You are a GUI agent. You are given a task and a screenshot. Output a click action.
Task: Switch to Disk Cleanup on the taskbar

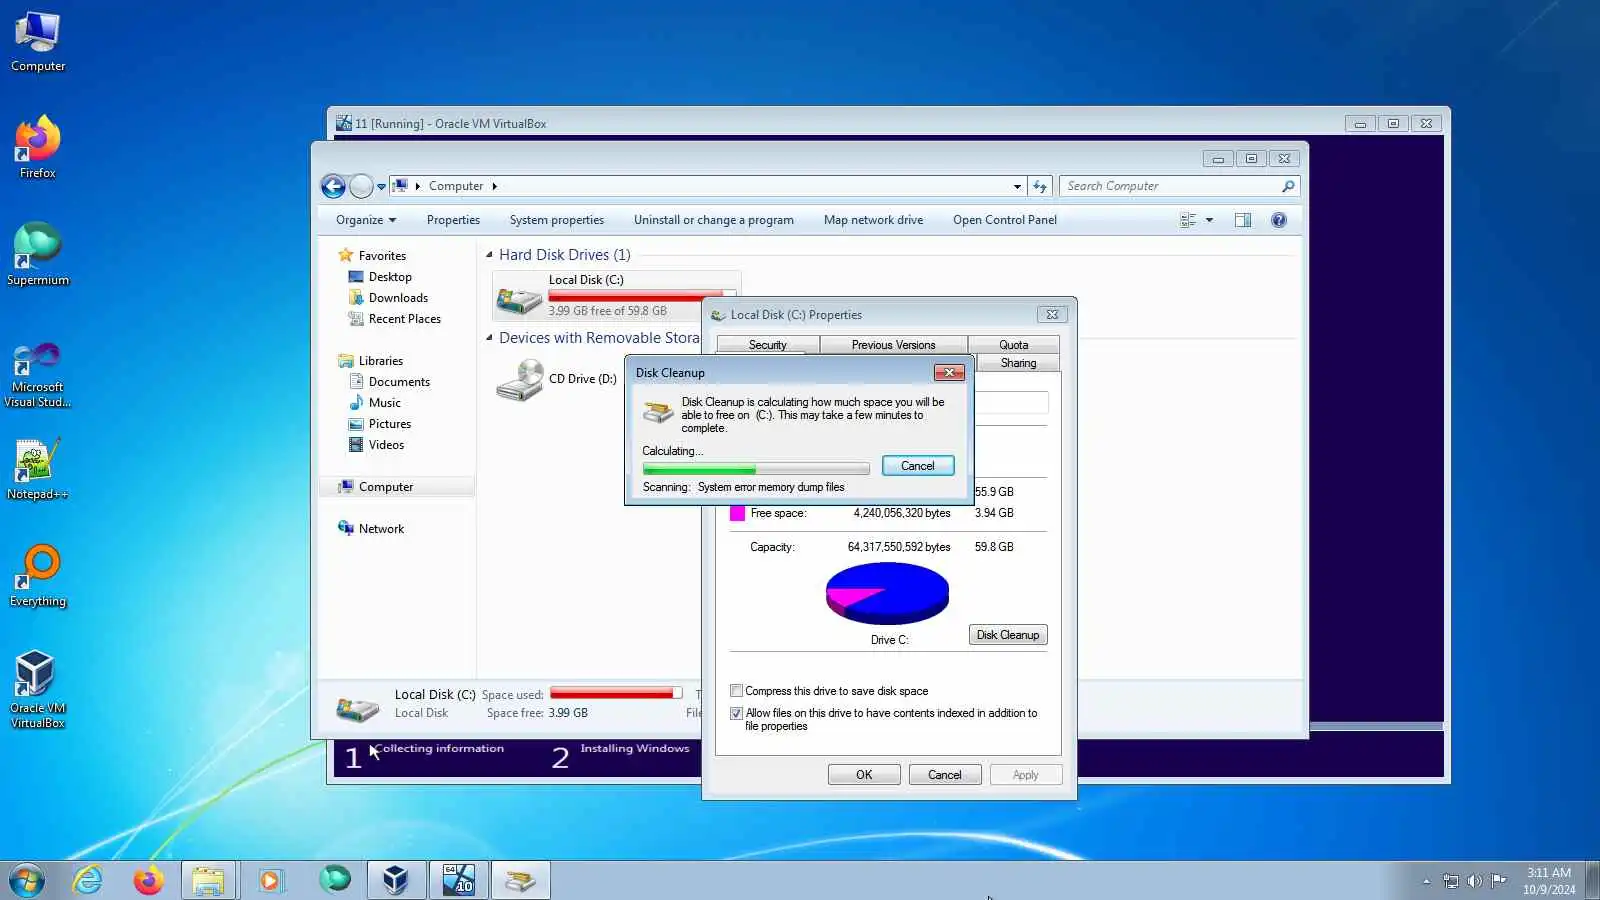coord(520,880)
